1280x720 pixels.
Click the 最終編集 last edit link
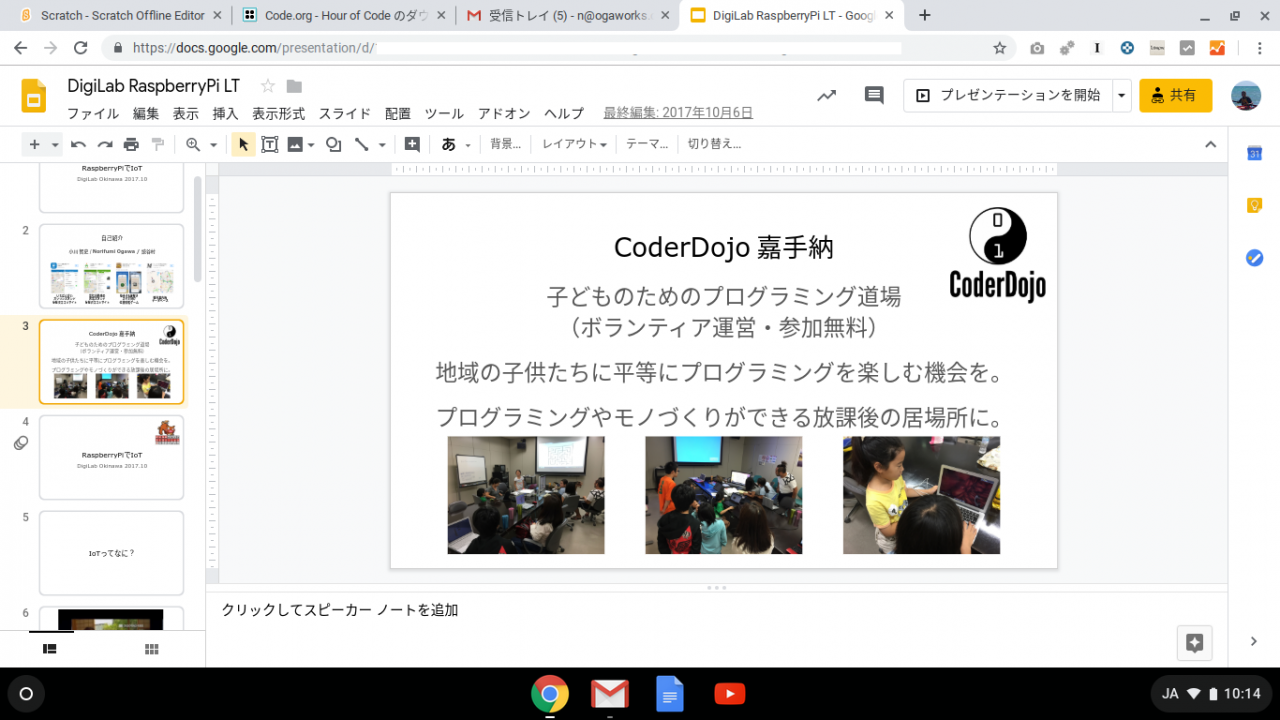[678, 113]
